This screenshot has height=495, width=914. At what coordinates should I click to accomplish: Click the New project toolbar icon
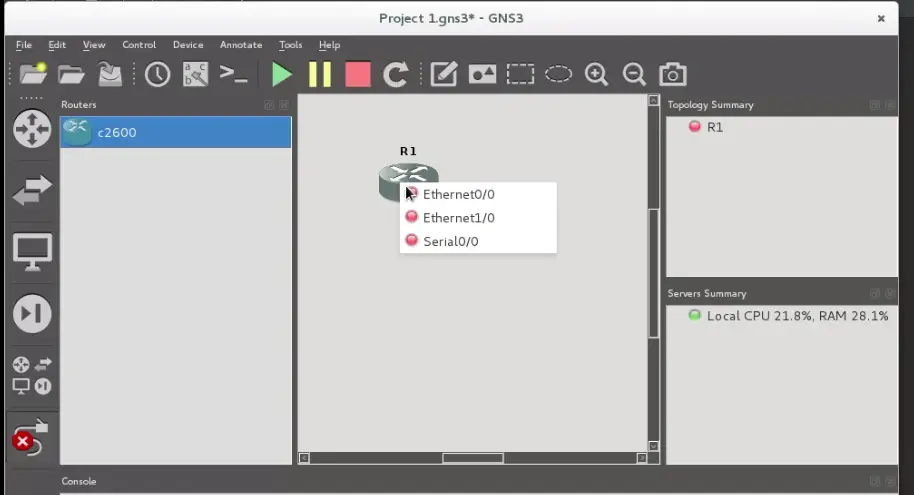coord(33,74)
